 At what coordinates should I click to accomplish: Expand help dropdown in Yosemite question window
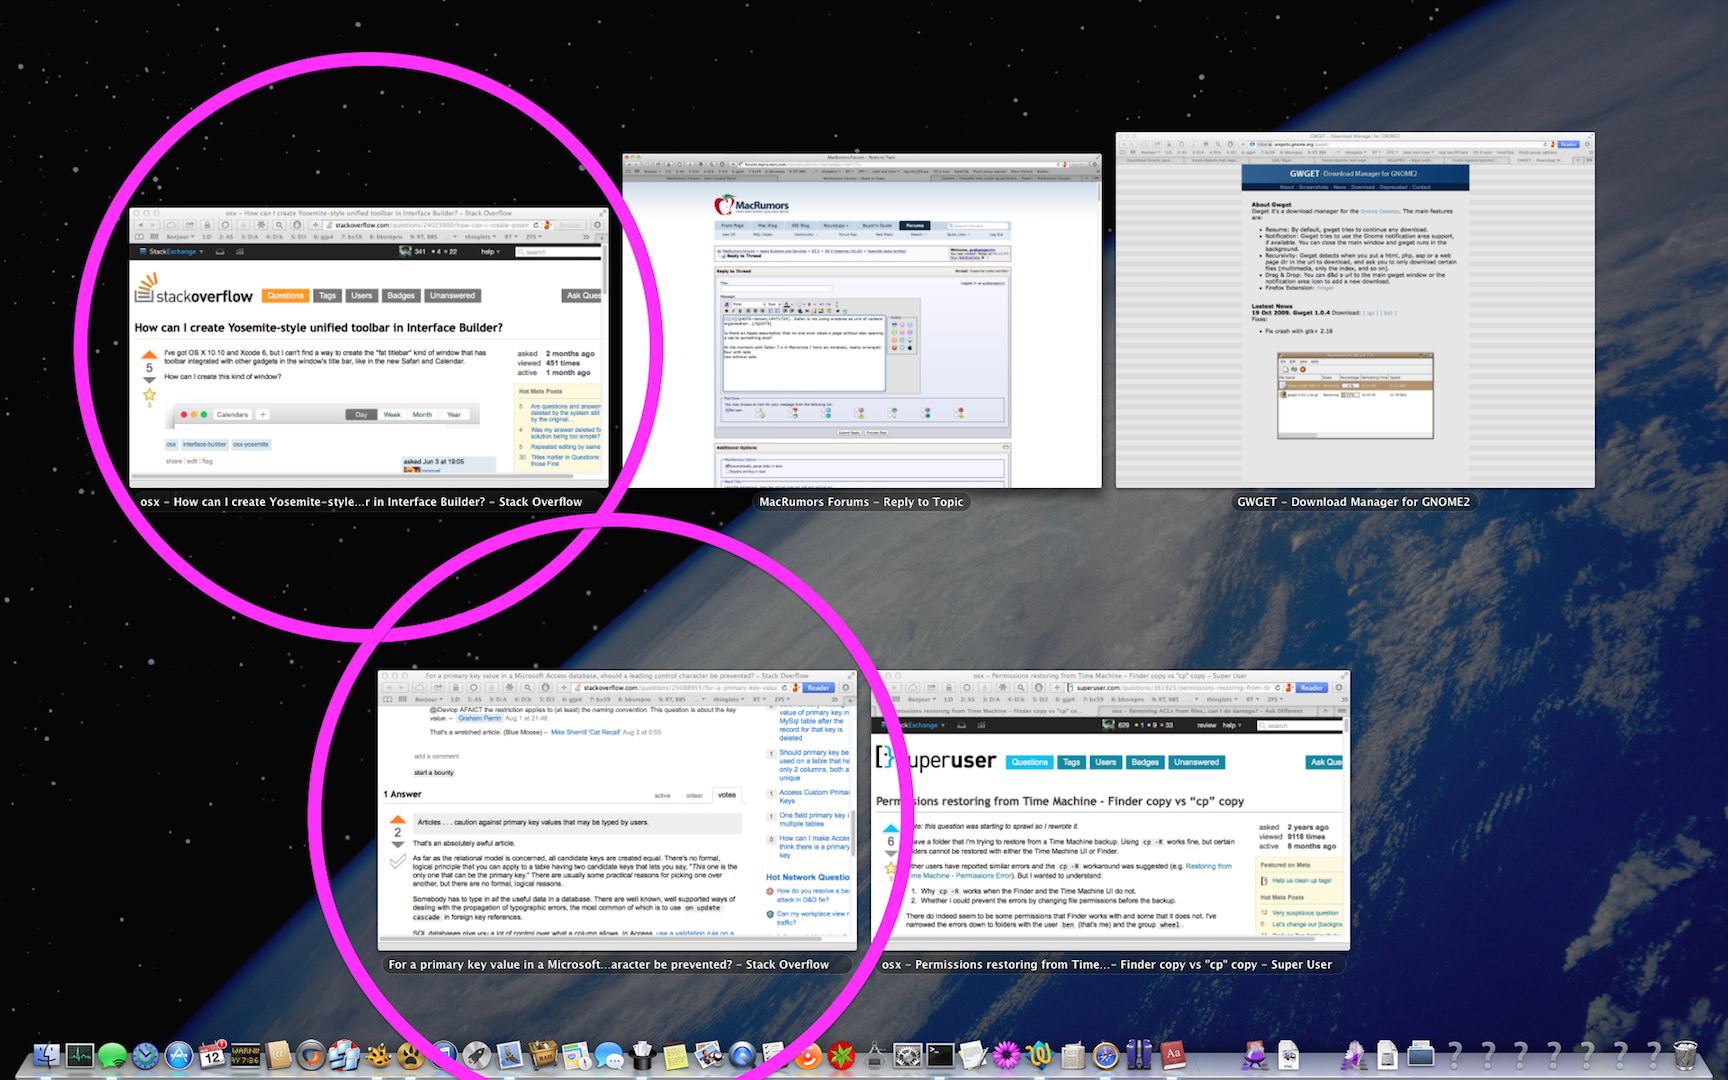pyautogui.click(x=490, y=252)
